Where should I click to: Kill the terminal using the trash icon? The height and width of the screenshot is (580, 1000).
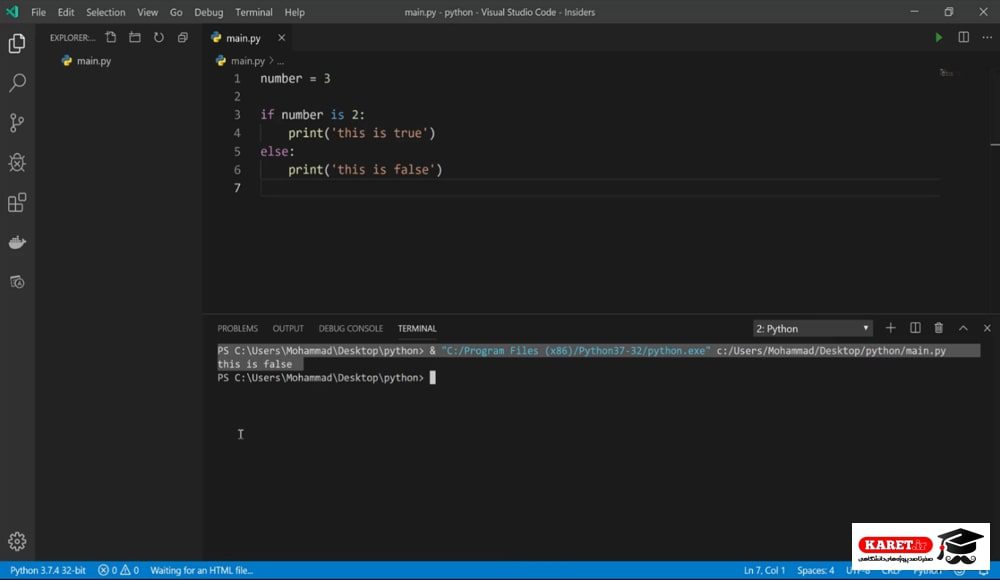pyautogui.click(x=939, y=328)
